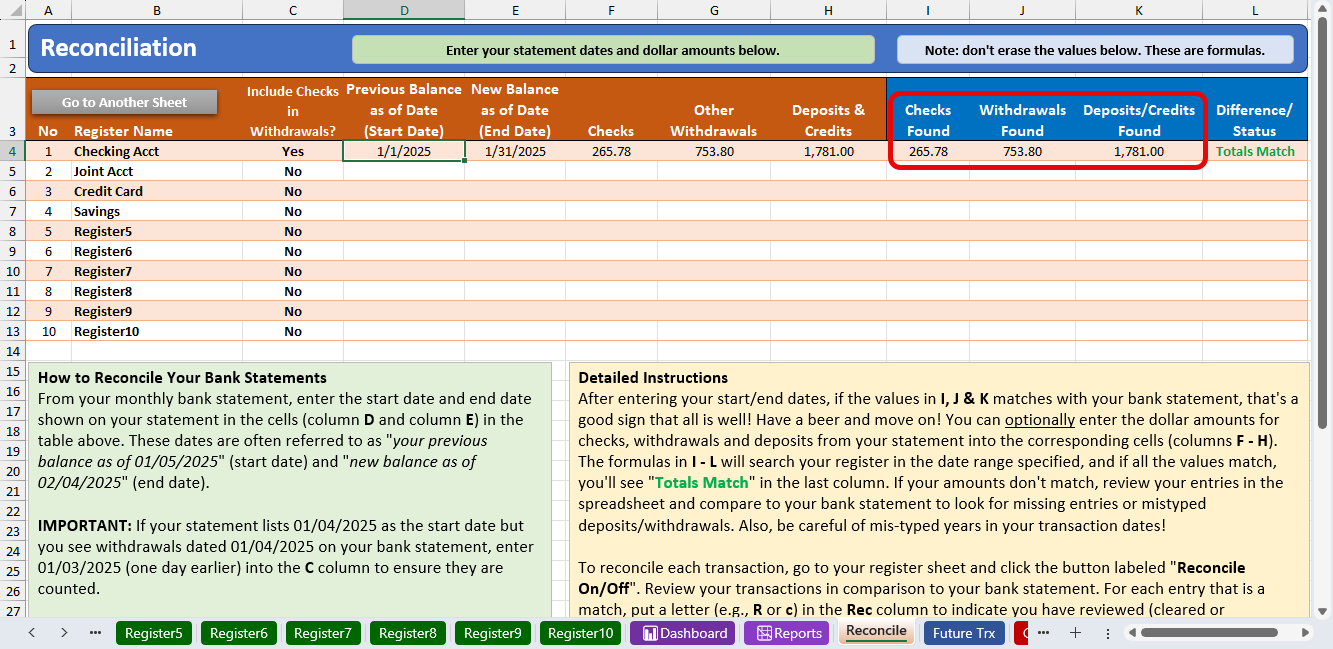
Task: Click the horizontal scrollbar left arrow
Action: 1132,633
